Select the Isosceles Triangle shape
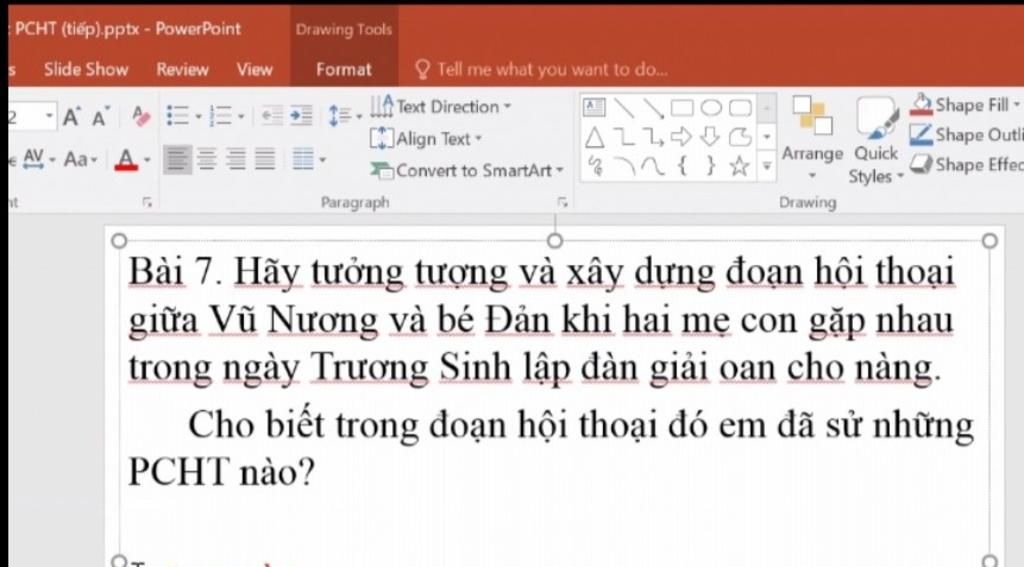1024x567 pixels. 594,137
